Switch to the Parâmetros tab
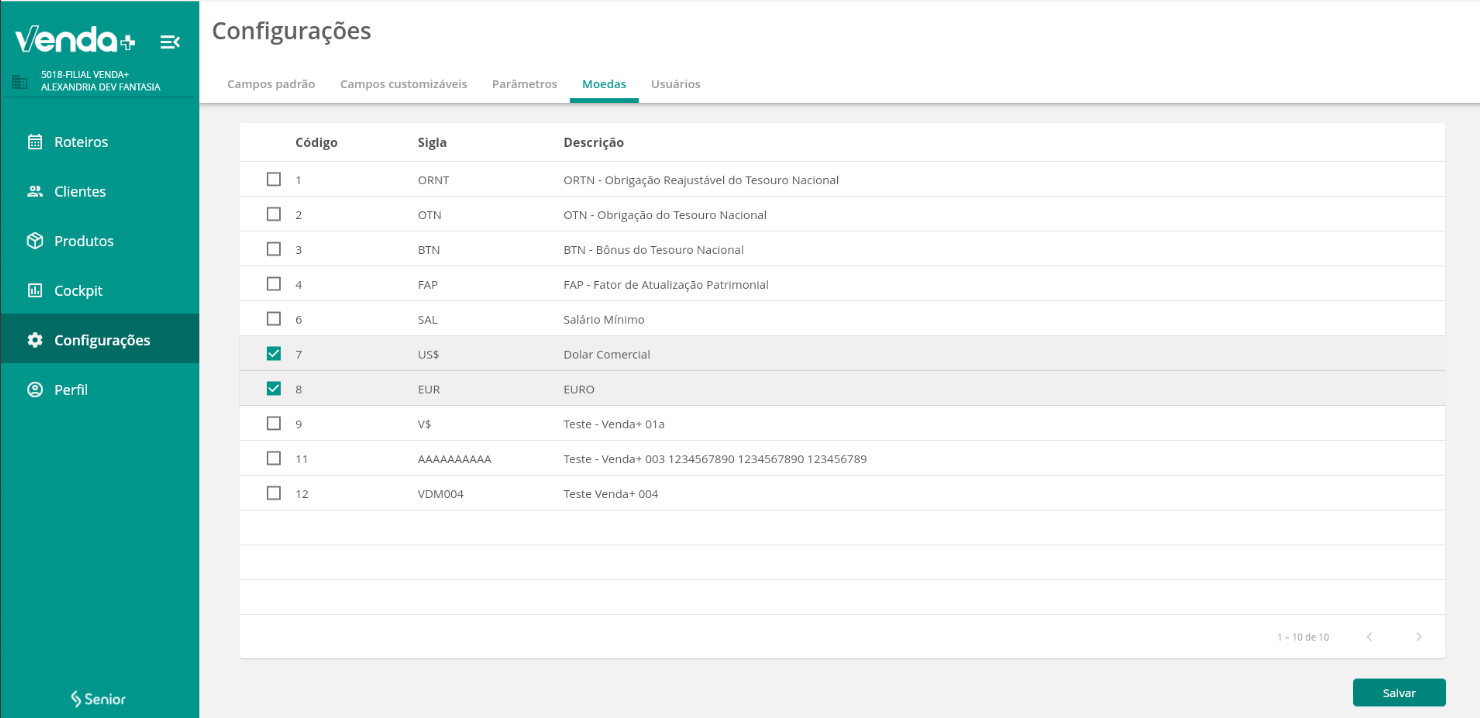The image size is (1480, 718). [x=524, y=84]
